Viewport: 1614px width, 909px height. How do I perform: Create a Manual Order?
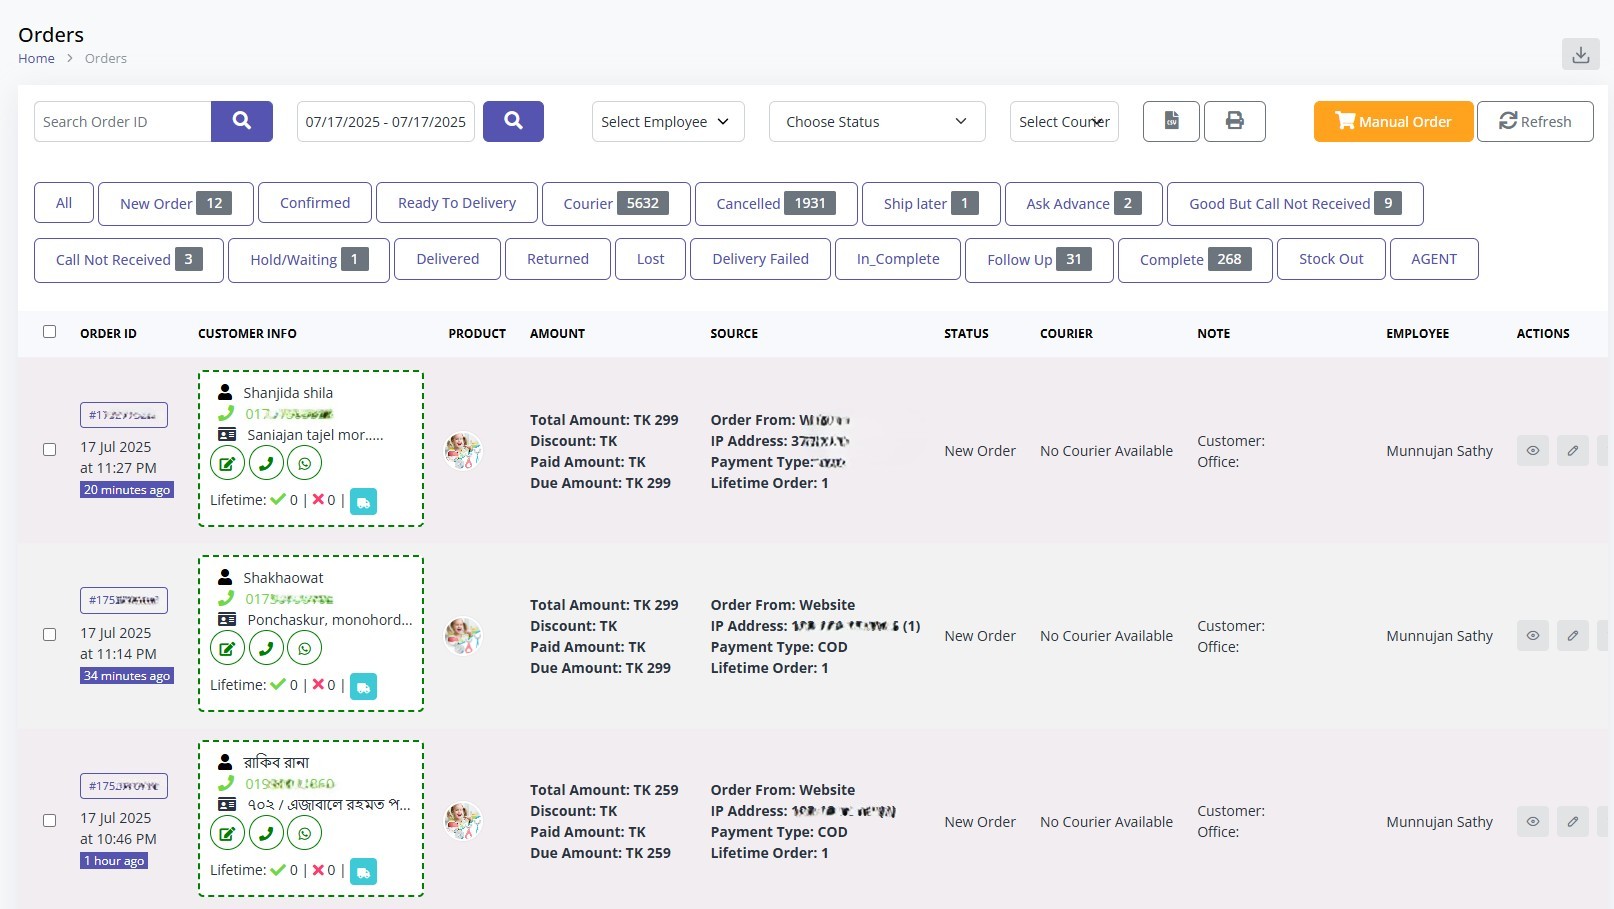tap(1393, 121)
